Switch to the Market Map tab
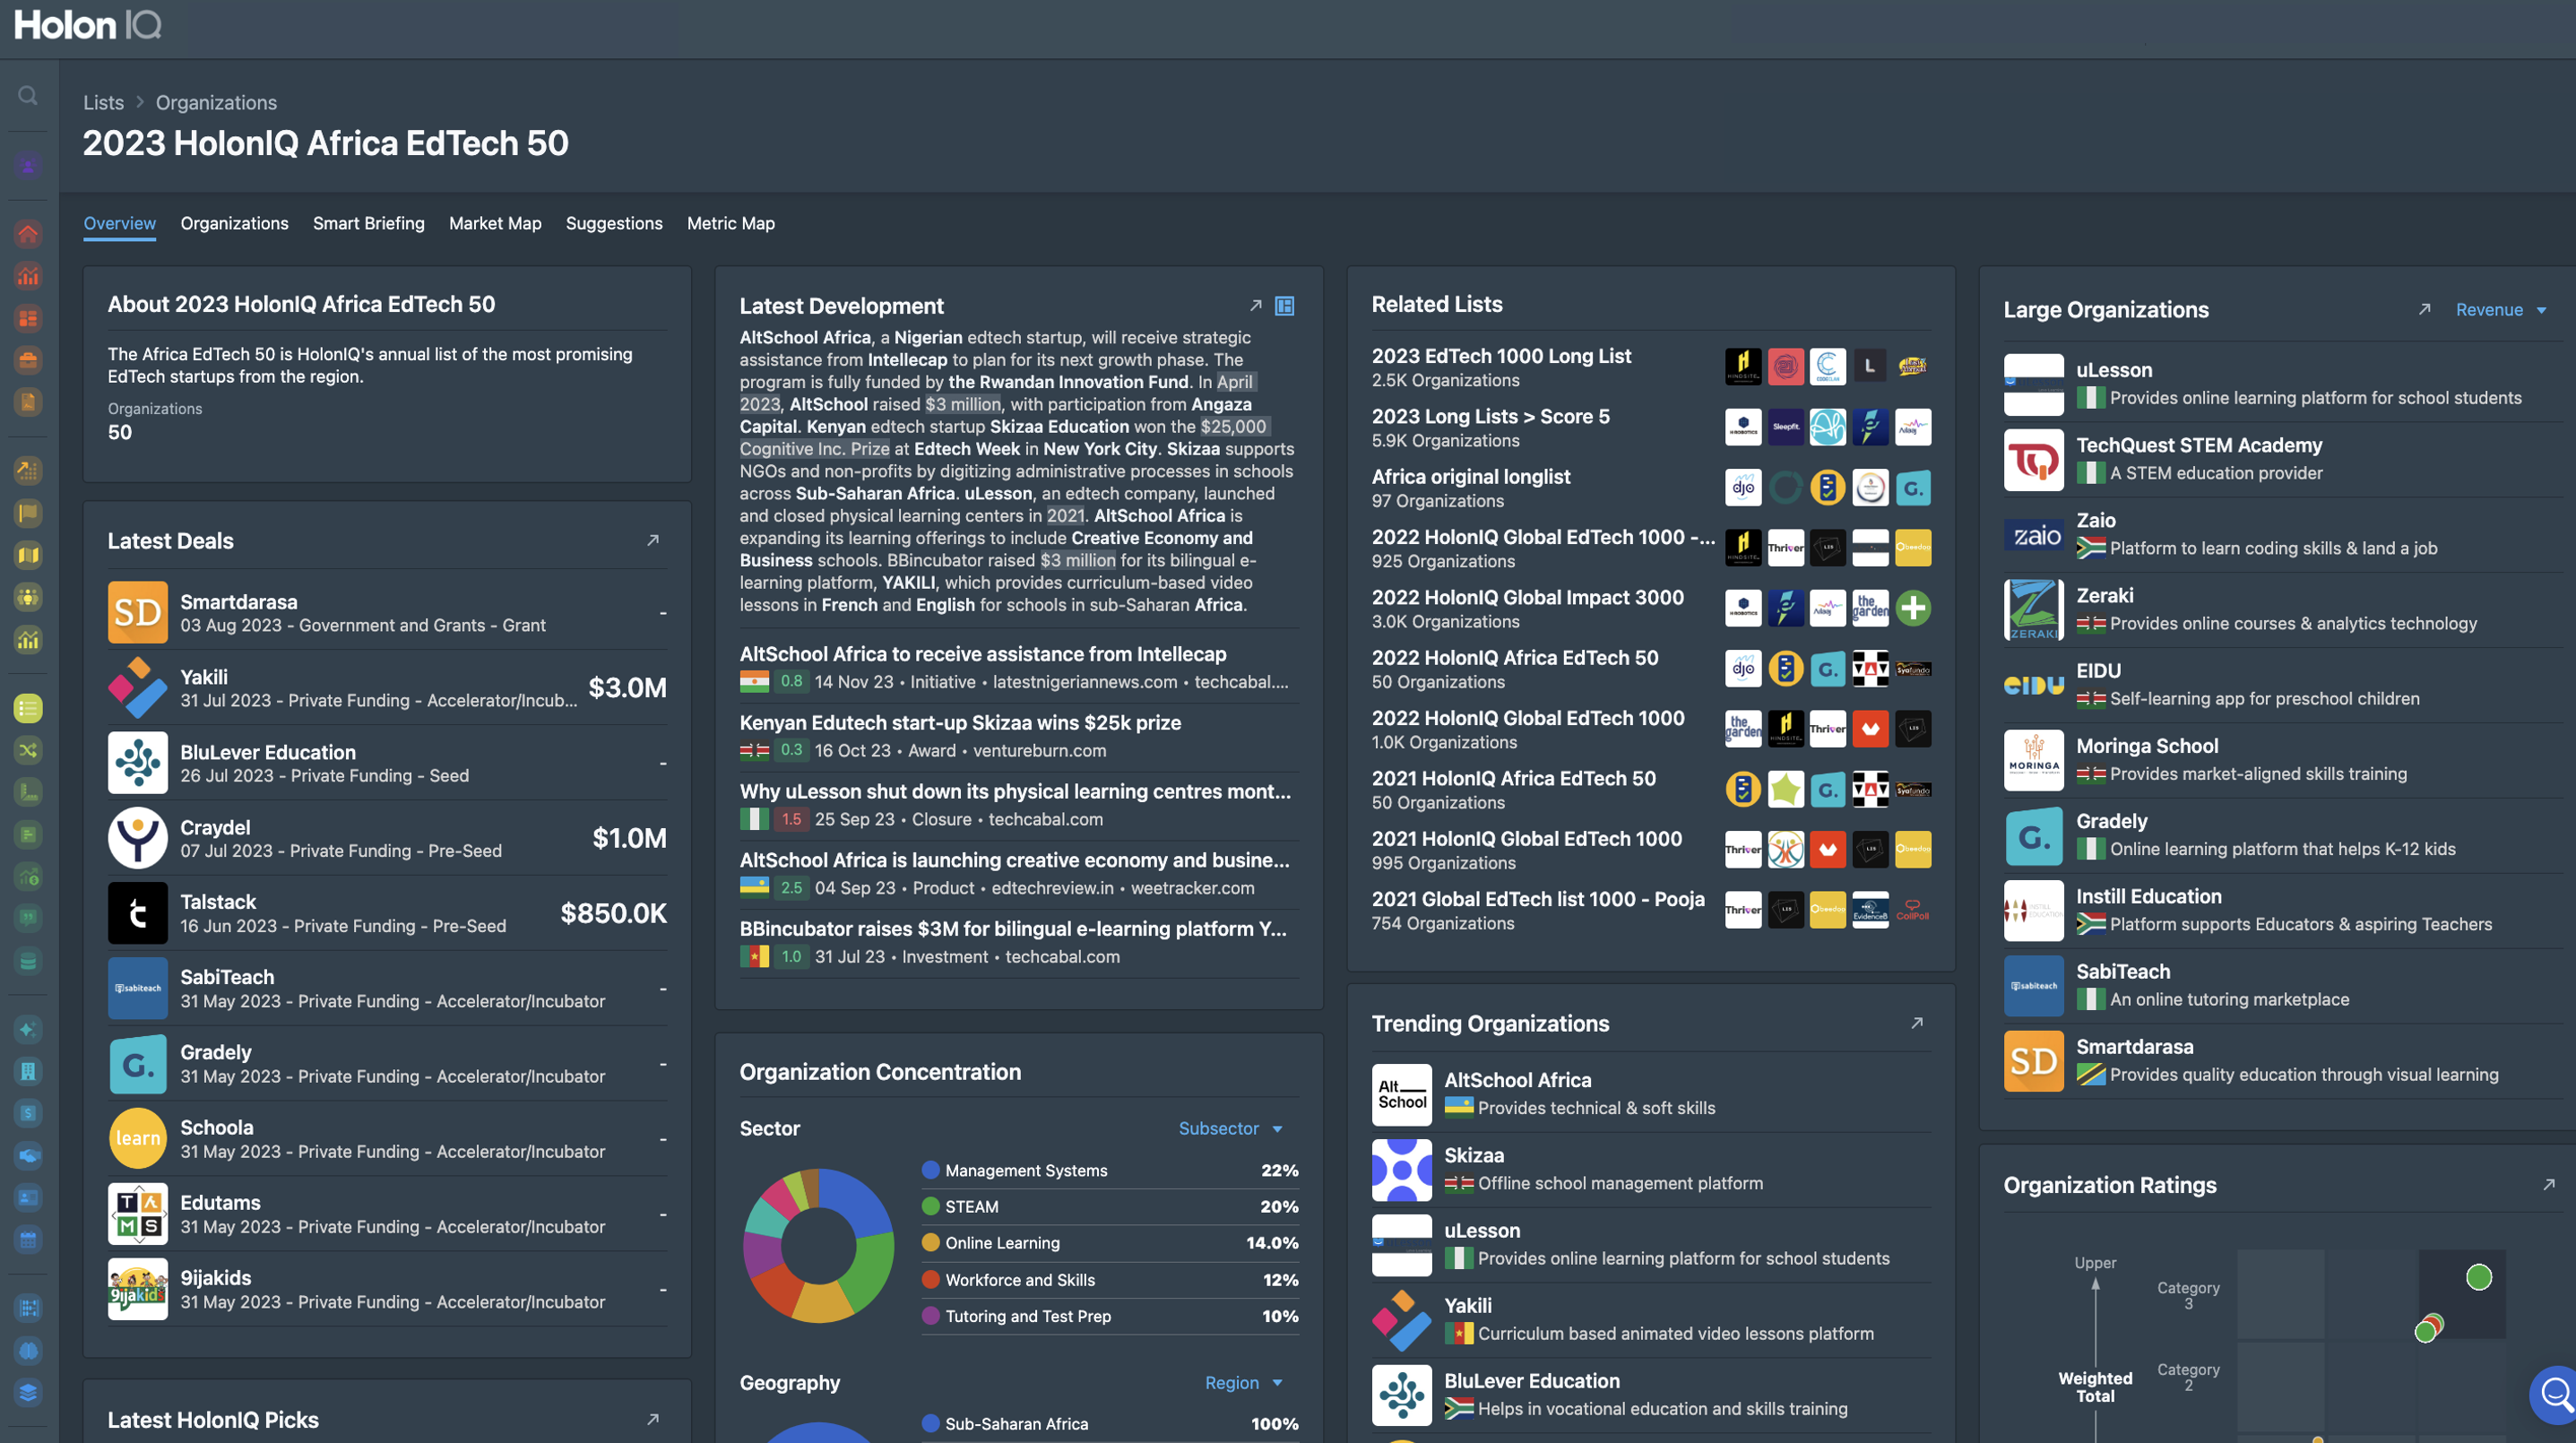 coord(495,223)
